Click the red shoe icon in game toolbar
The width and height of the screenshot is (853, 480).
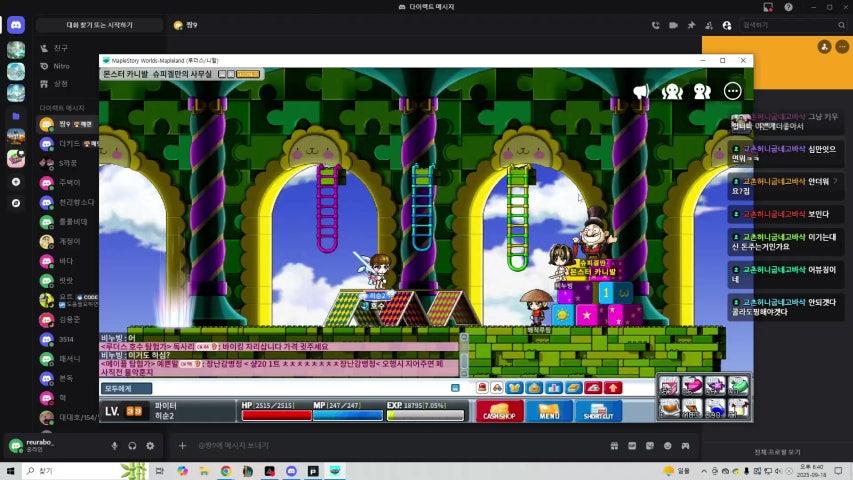pyautogui.click(x=593, y=387)
